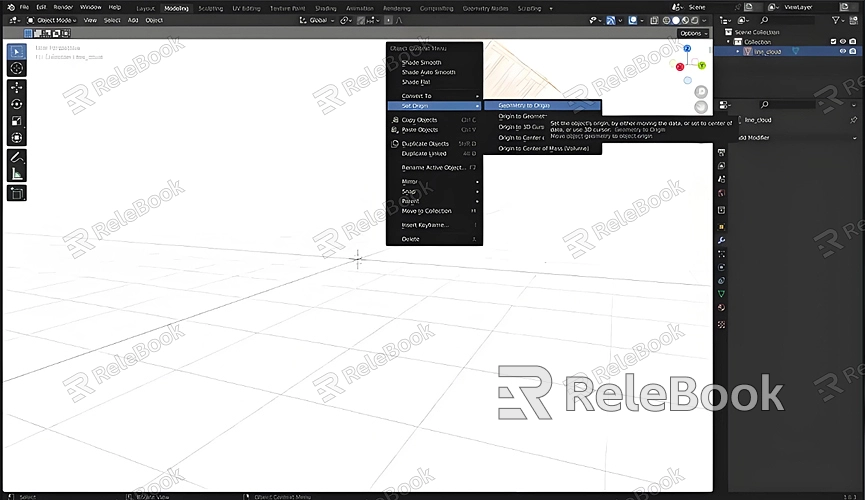Pick the Scale tool
The height and width of the screenshot is (500, 865).
[17, 121]
